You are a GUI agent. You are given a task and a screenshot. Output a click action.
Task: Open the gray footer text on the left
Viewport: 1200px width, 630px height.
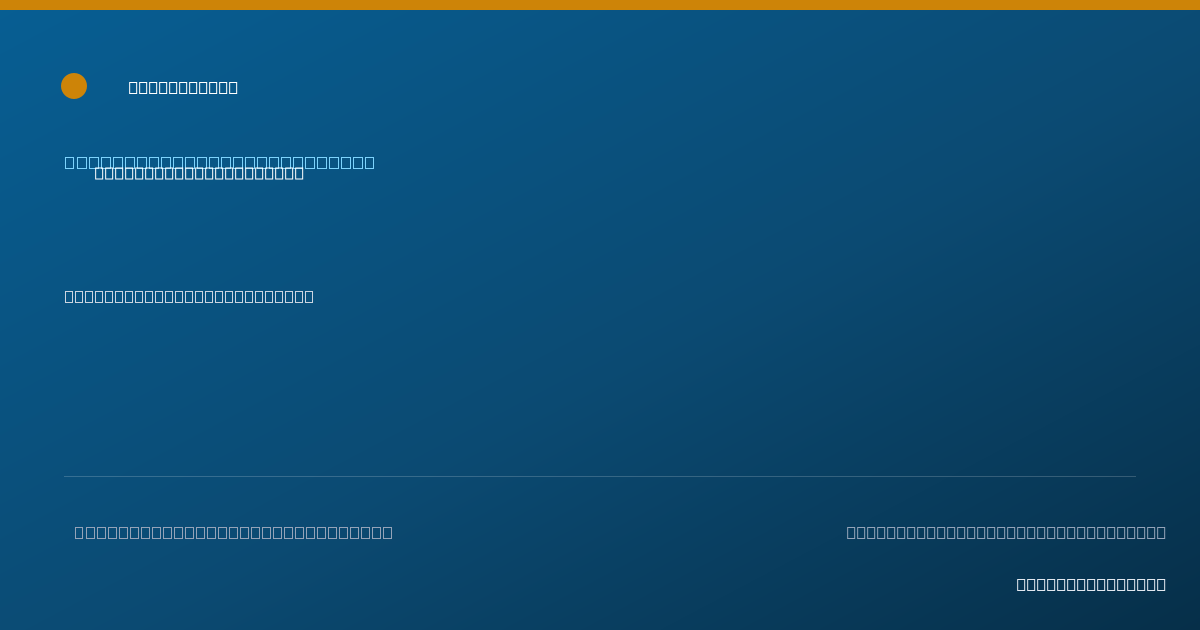click(233, 532)
